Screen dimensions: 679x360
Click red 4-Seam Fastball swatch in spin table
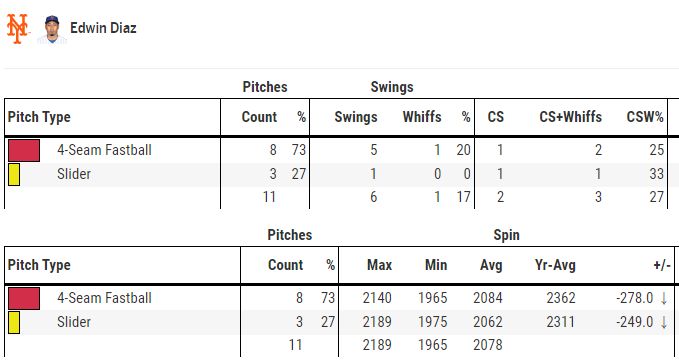(24, 298)
